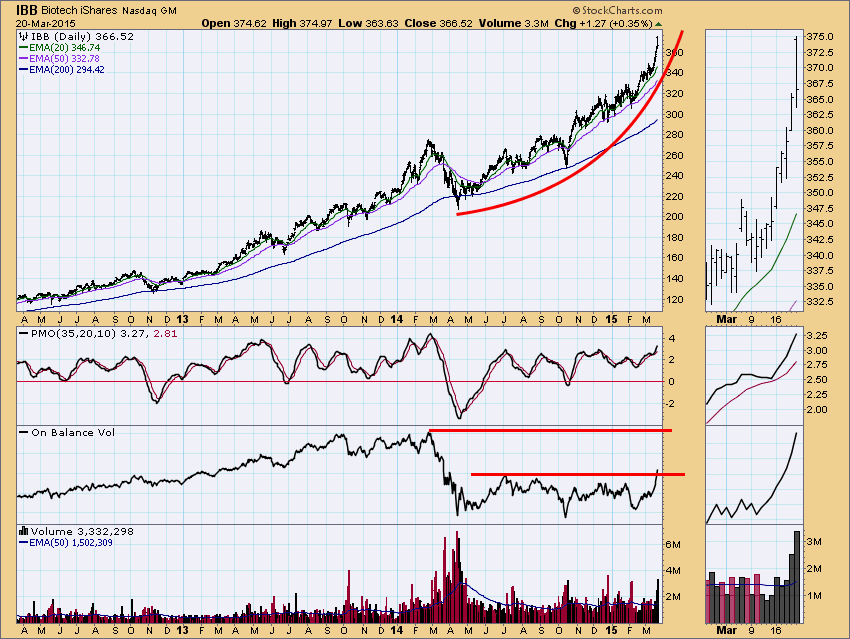Select the PMO(35,20,10) 3.27 label
The image size is (850, 639).
(x=89, y=333)
